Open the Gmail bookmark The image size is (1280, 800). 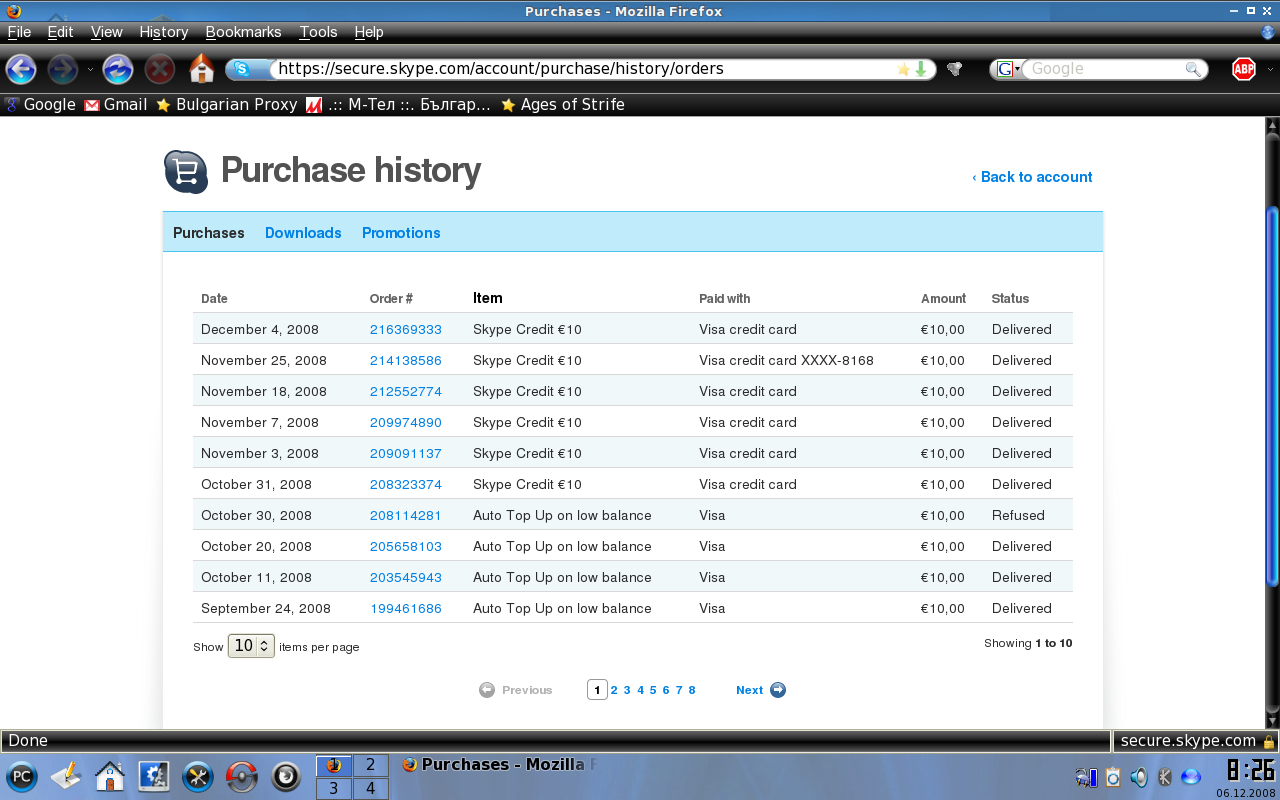pyautogui.click(x=116, y=104)
